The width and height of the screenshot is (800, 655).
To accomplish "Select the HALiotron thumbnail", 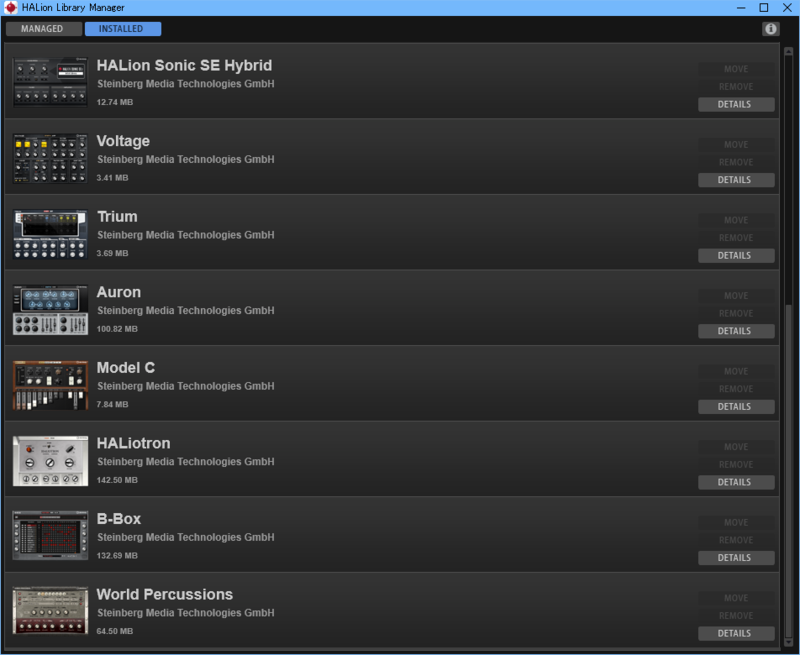I will 50,460.
